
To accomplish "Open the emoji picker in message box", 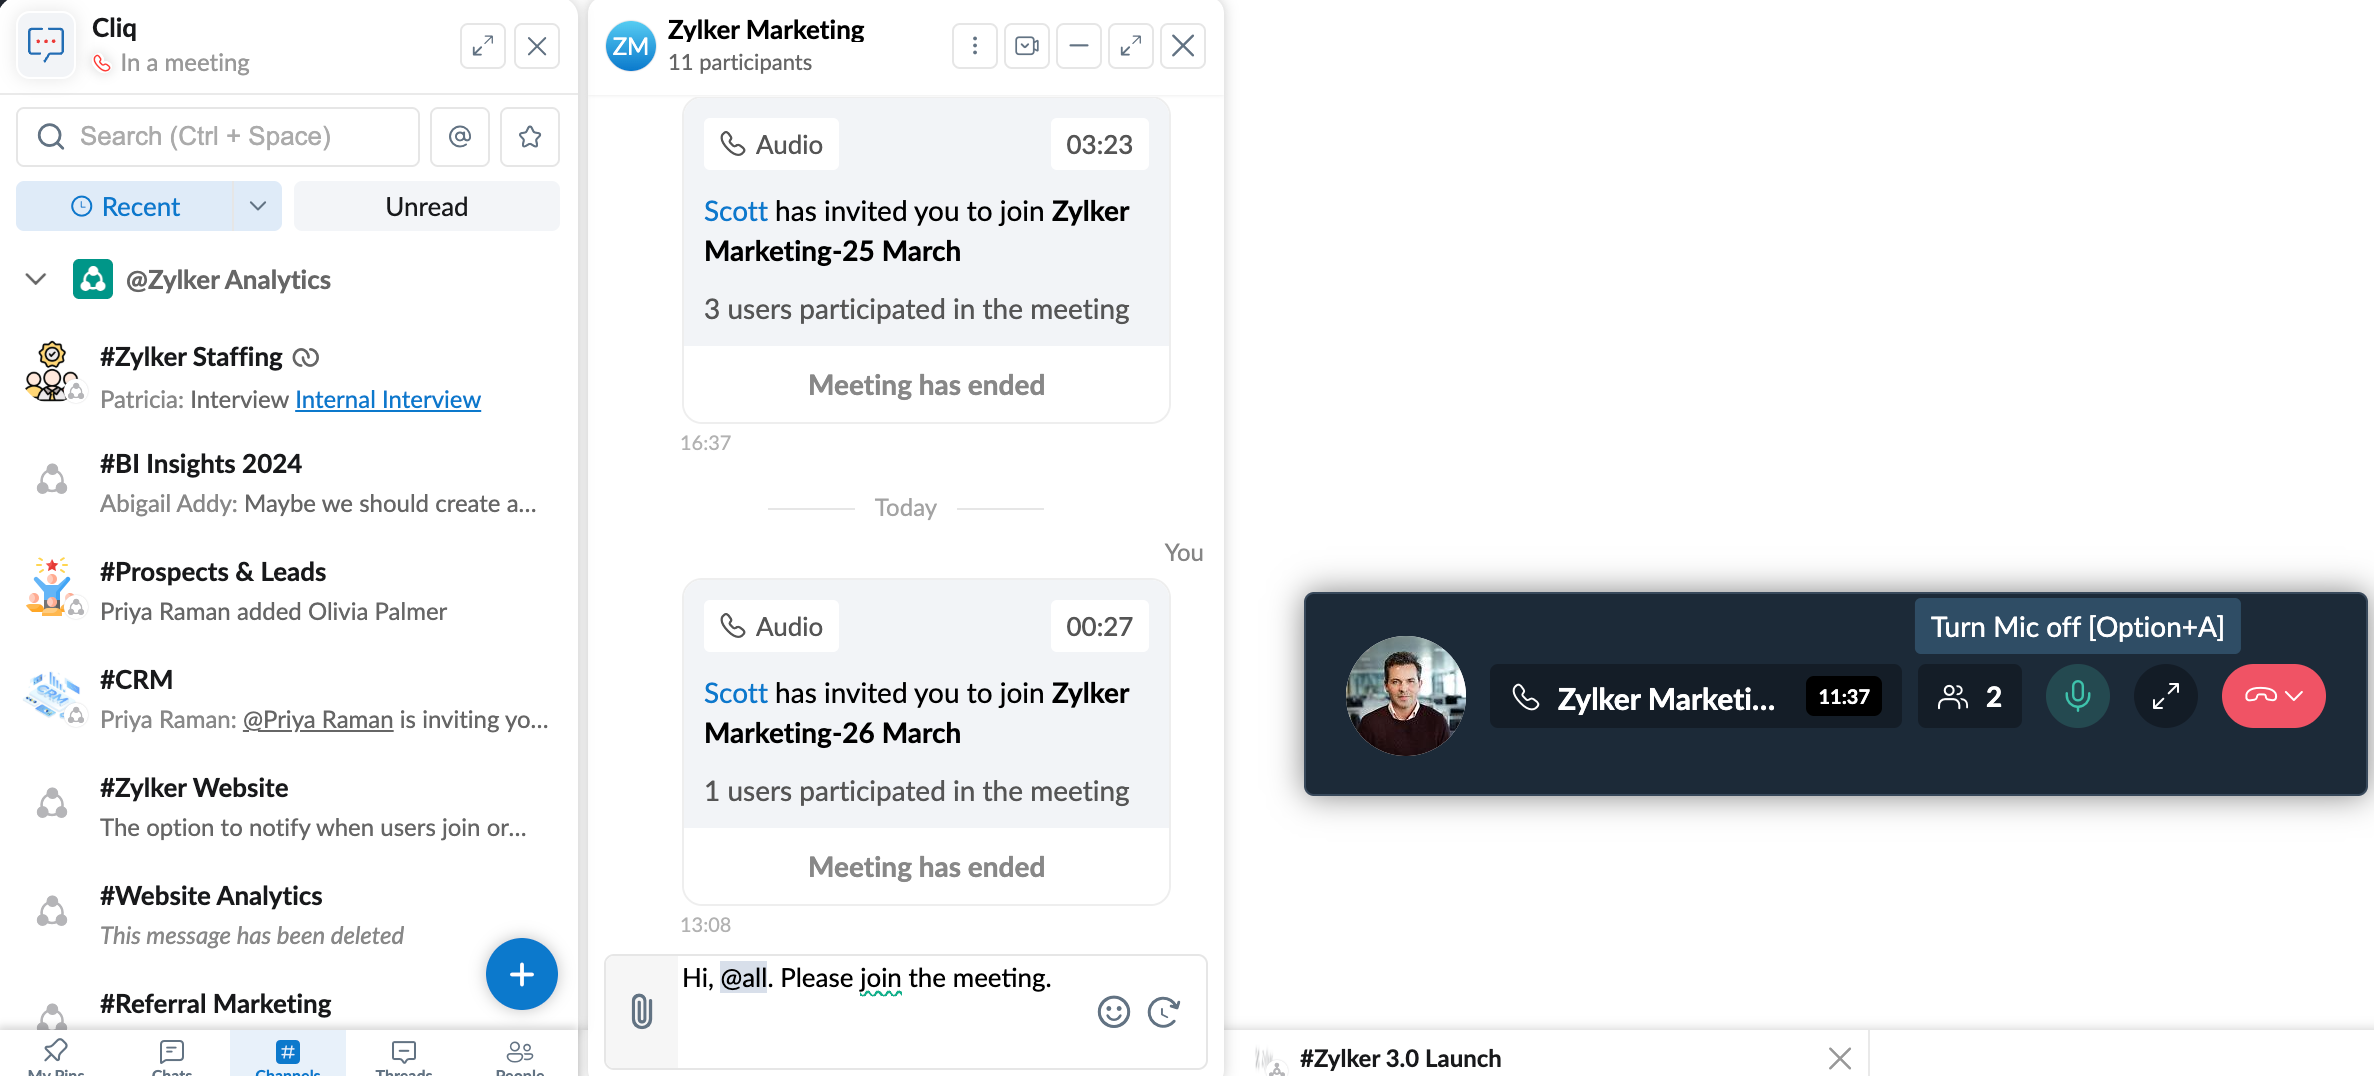I will (x=1113, y=1012).
